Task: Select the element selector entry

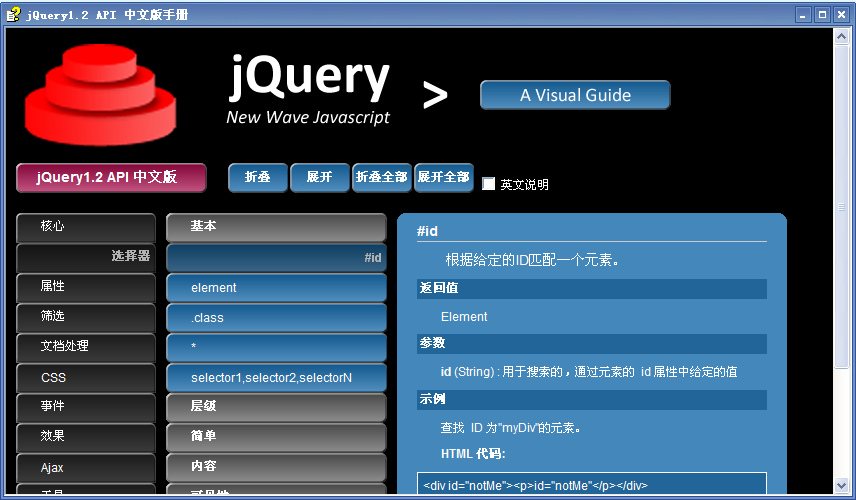Action: pos(276,287)
